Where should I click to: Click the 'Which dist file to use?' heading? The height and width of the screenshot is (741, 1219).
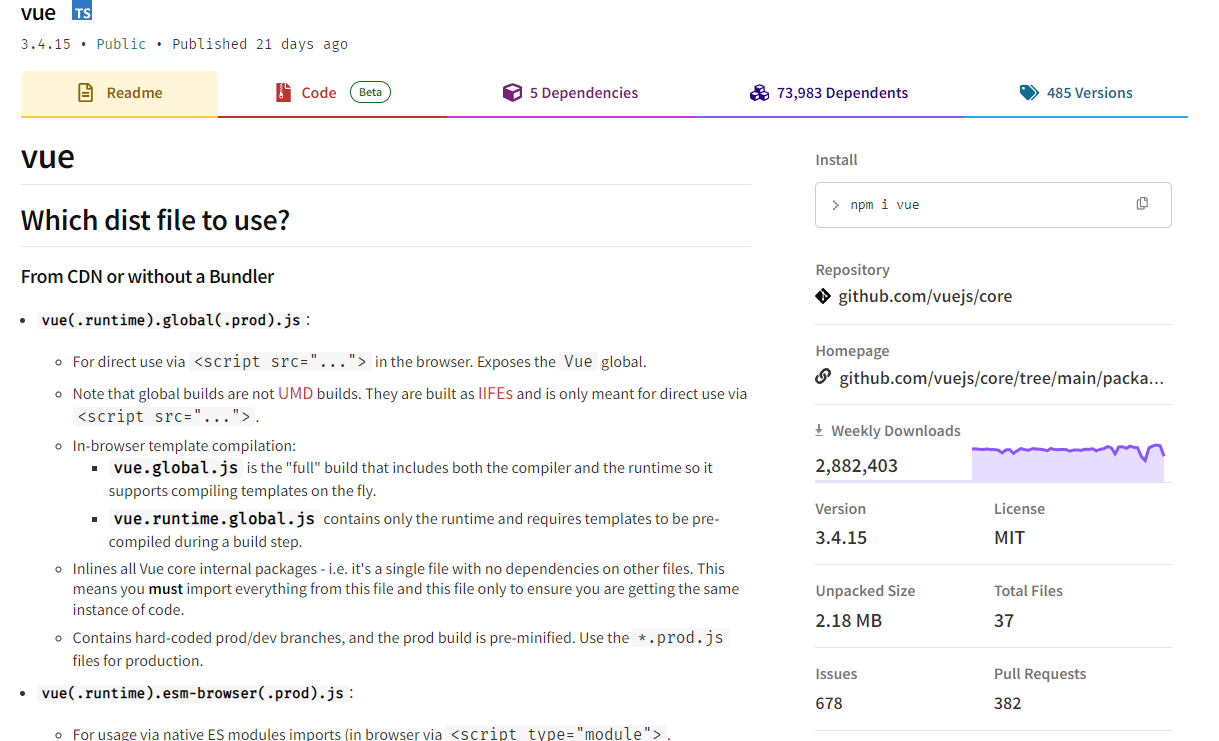155,220
